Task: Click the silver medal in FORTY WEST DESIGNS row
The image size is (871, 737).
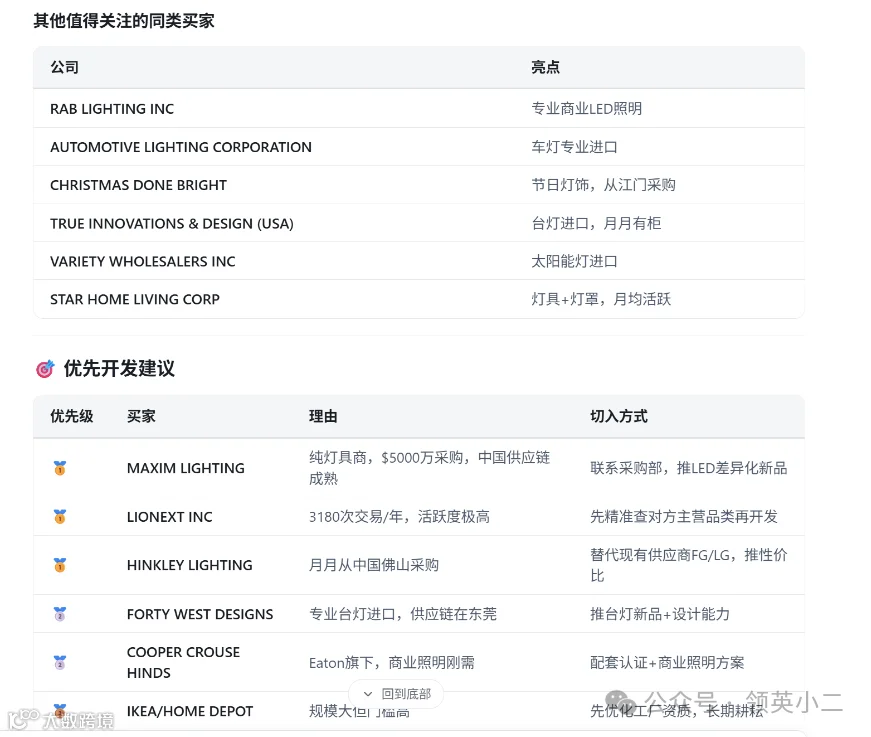Action: click(x=60, y=614)
